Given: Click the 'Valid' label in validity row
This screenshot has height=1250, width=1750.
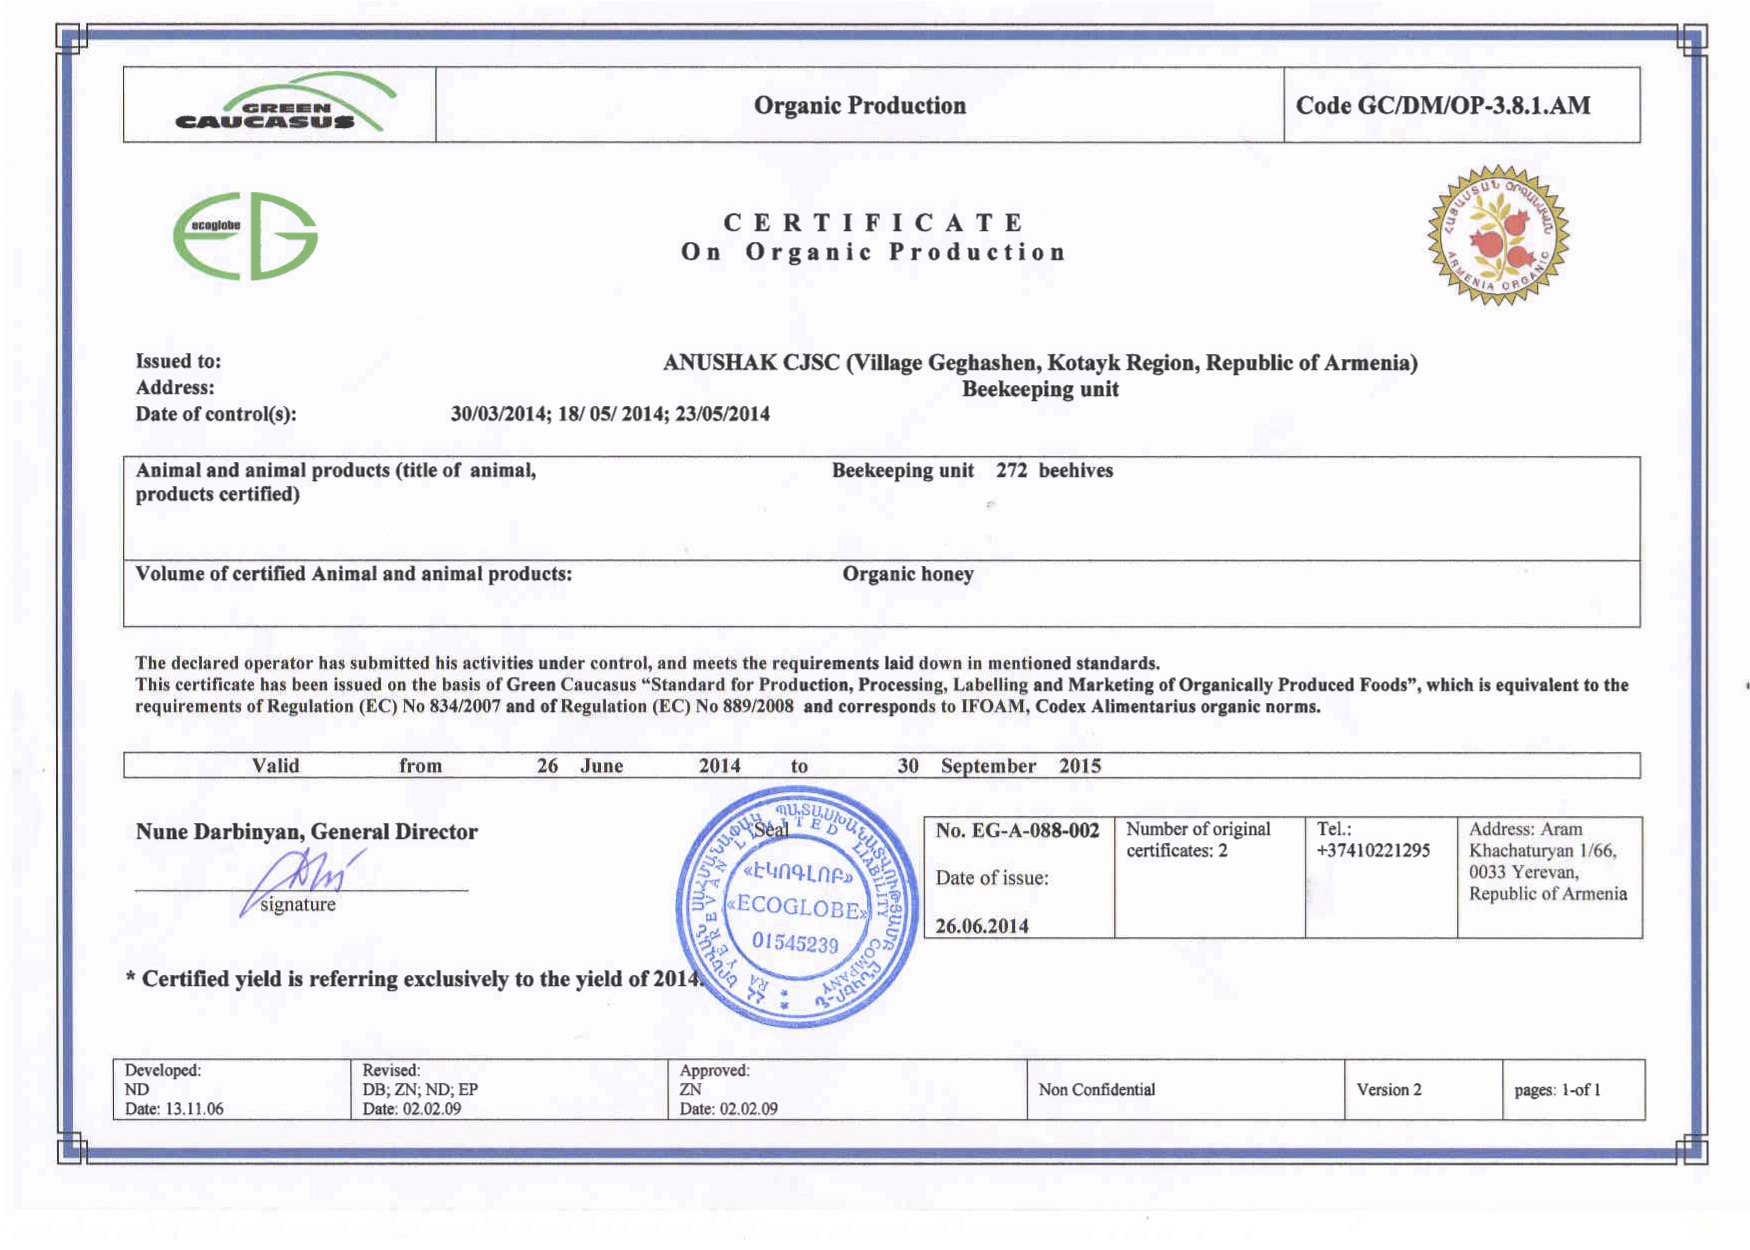Looking at the screenshot, I should pyautogui.click(x=276, y=766).
